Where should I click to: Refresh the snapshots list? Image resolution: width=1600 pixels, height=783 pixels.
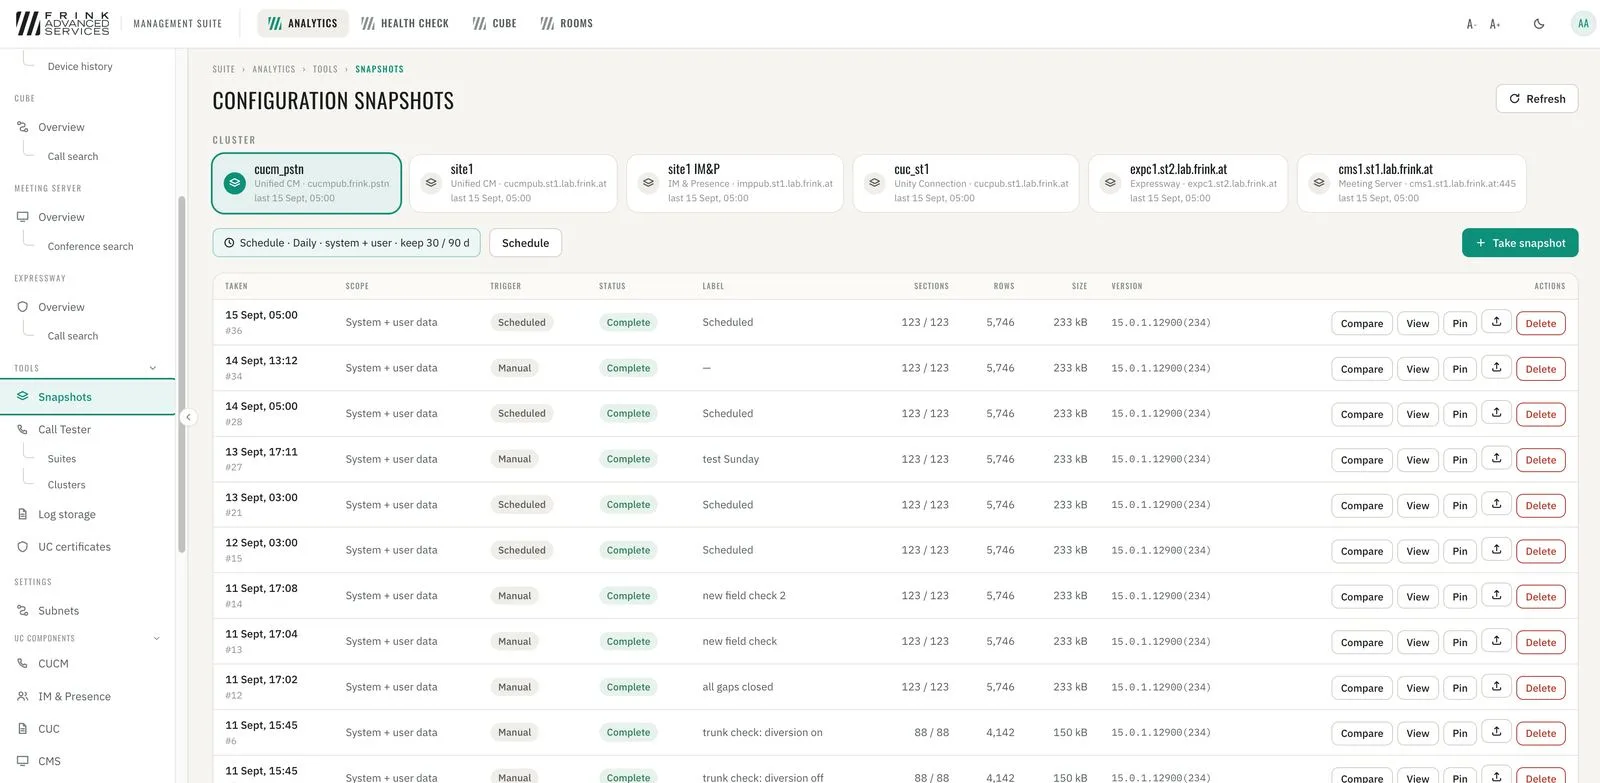(1537, 99)
